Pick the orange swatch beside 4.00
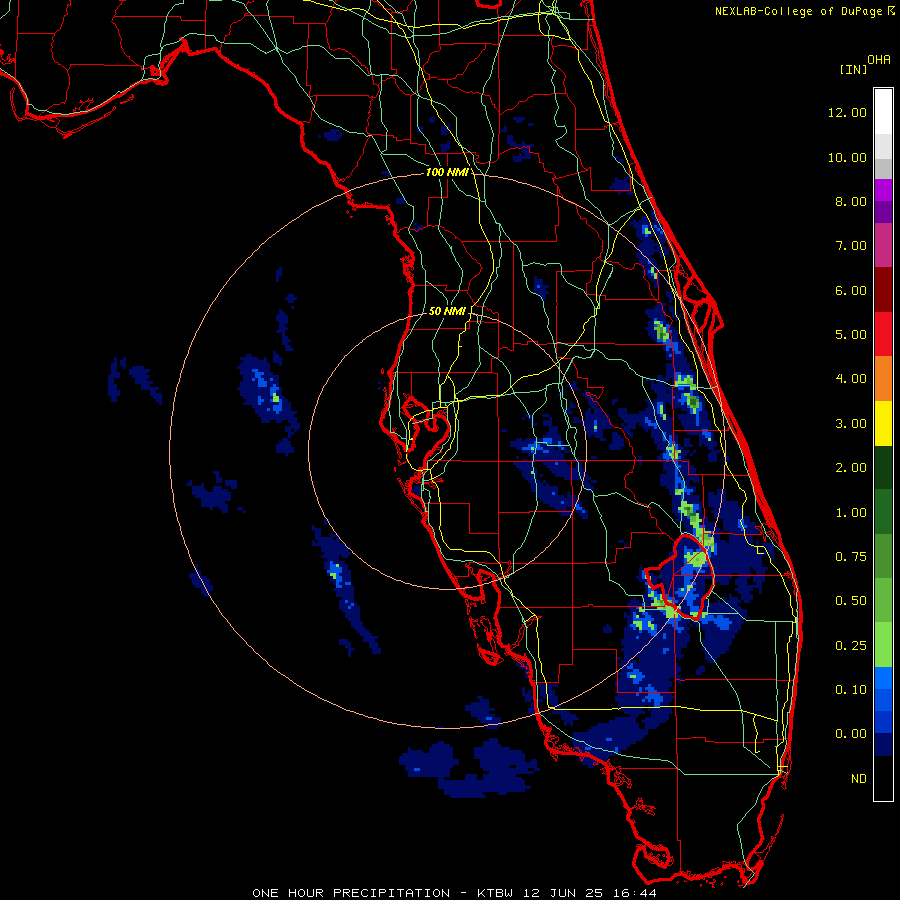Viewport: 900px width, 900px height. [x=883, y=379]
